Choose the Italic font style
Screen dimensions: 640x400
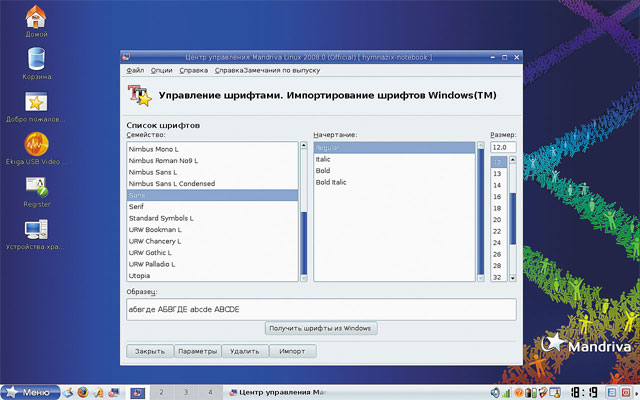point(394,159)
